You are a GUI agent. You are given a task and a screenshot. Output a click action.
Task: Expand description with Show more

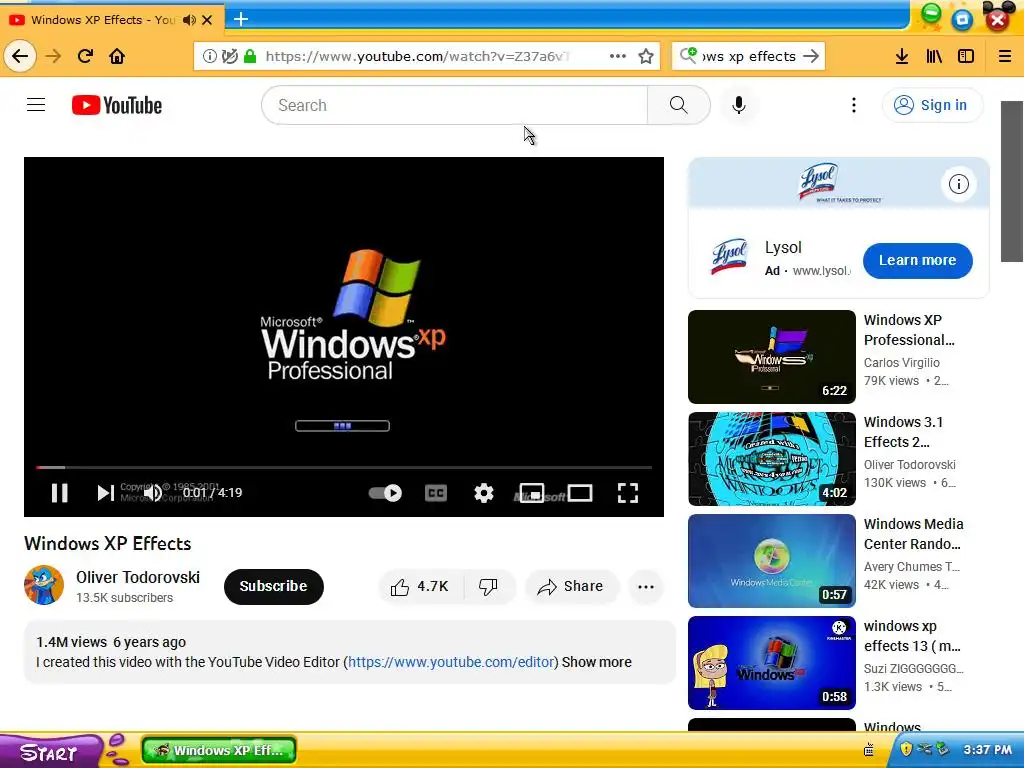(x=596, y=662)
